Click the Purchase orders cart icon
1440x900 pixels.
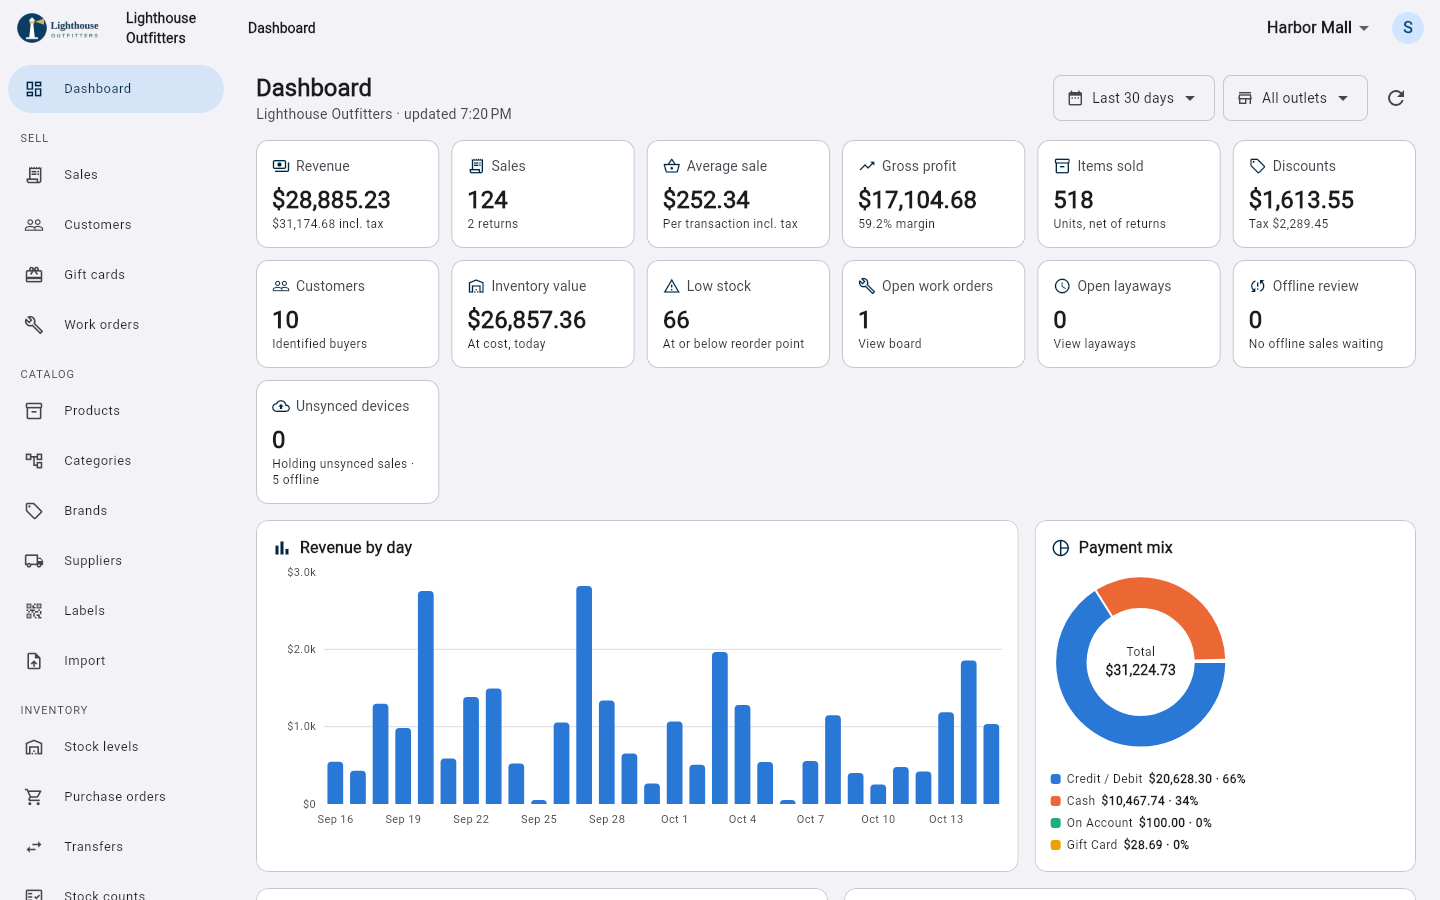coord(34,797)
